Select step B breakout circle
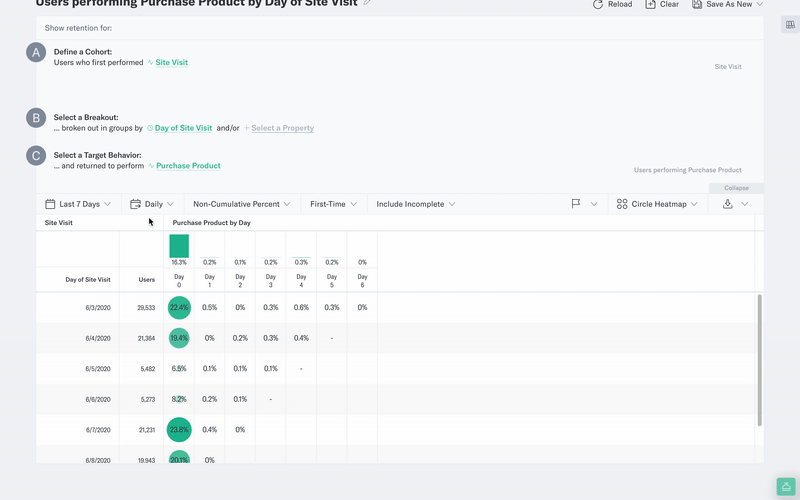 point(36,118)
